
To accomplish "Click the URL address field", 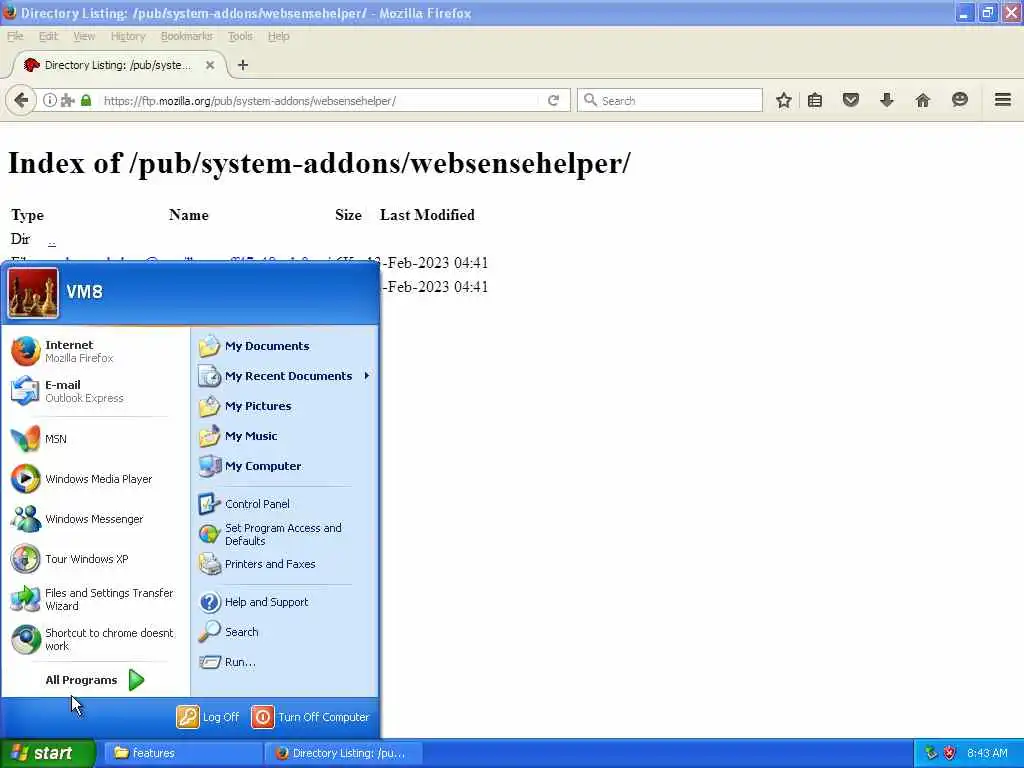I will pos(320,101).
